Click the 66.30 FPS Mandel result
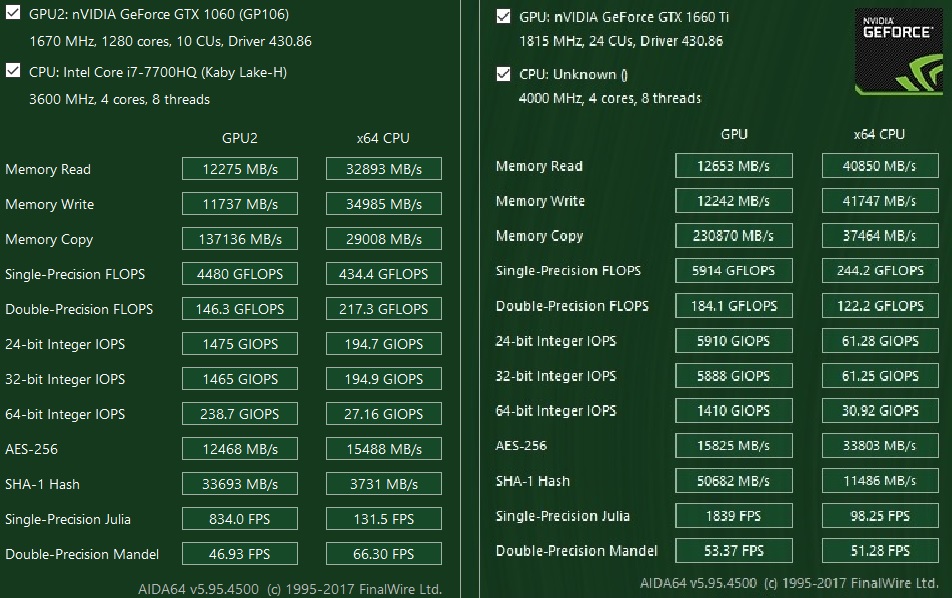This screenshot has height=598, width=952. tap(383, 554)
